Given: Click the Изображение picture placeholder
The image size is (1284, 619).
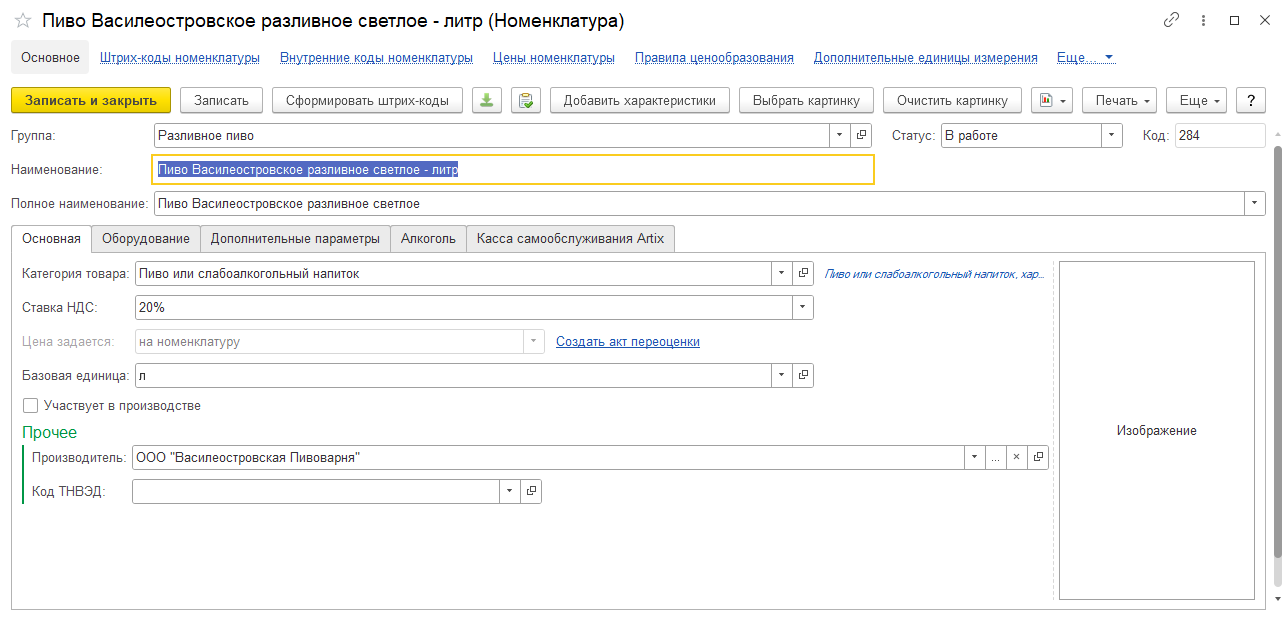Looking at the screenshot, I should pos(1156,430).
